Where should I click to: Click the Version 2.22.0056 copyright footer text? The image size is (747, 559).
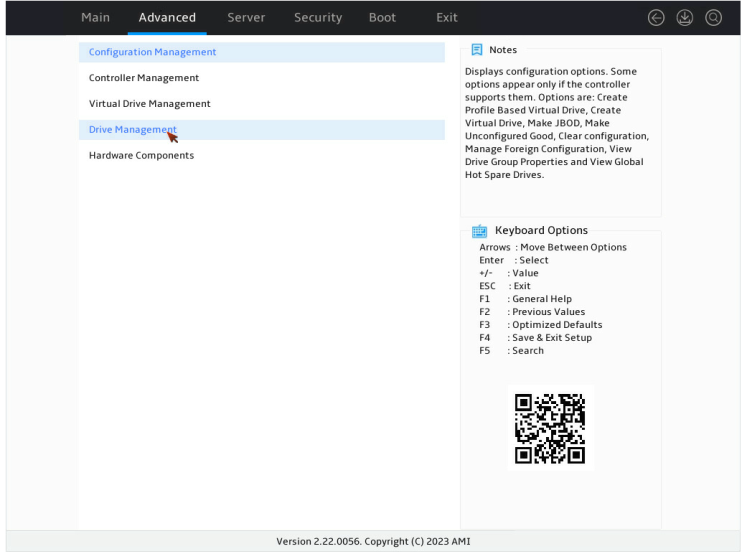[373, 541]
